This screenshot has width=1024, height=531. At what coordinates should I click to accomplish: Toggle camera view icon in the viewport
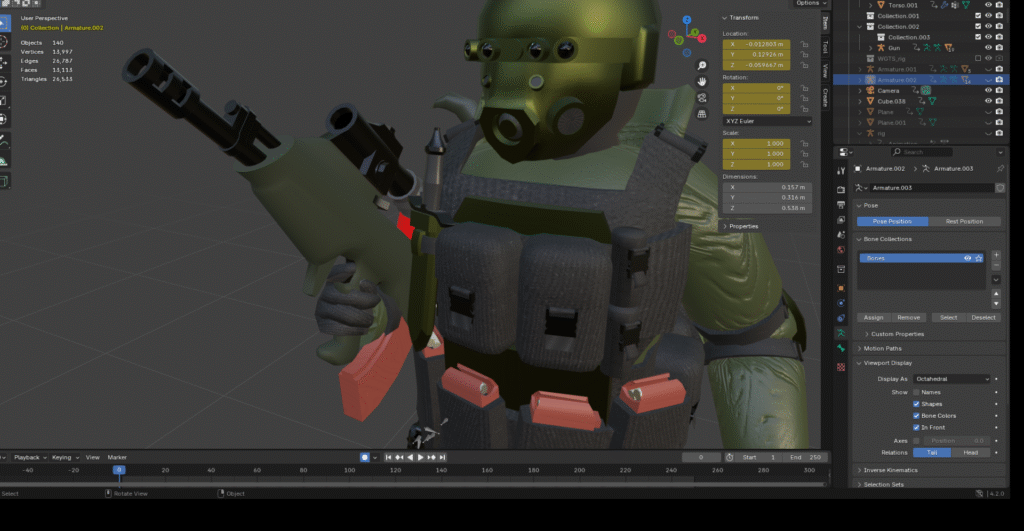tap(701, 98)
